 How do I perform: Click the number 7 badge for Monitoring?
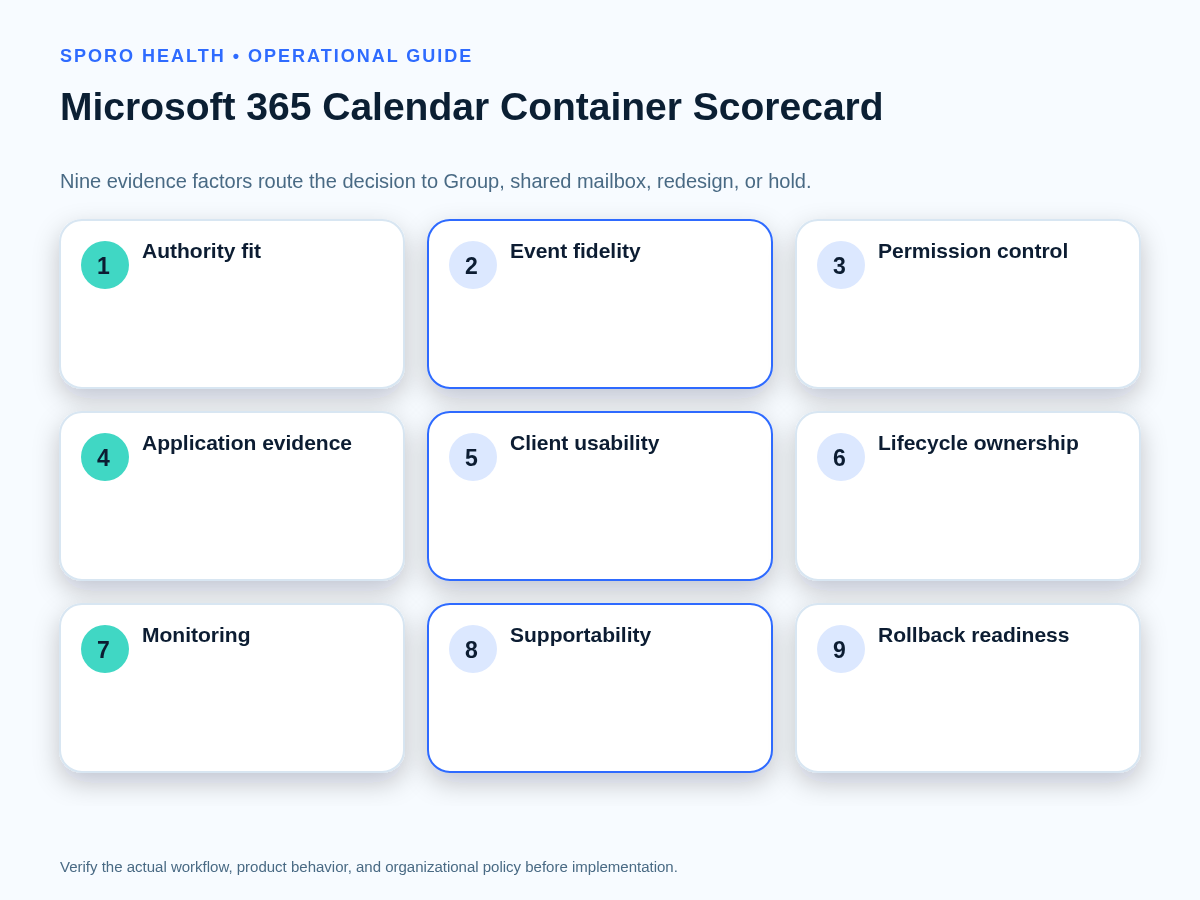[105, 649]
